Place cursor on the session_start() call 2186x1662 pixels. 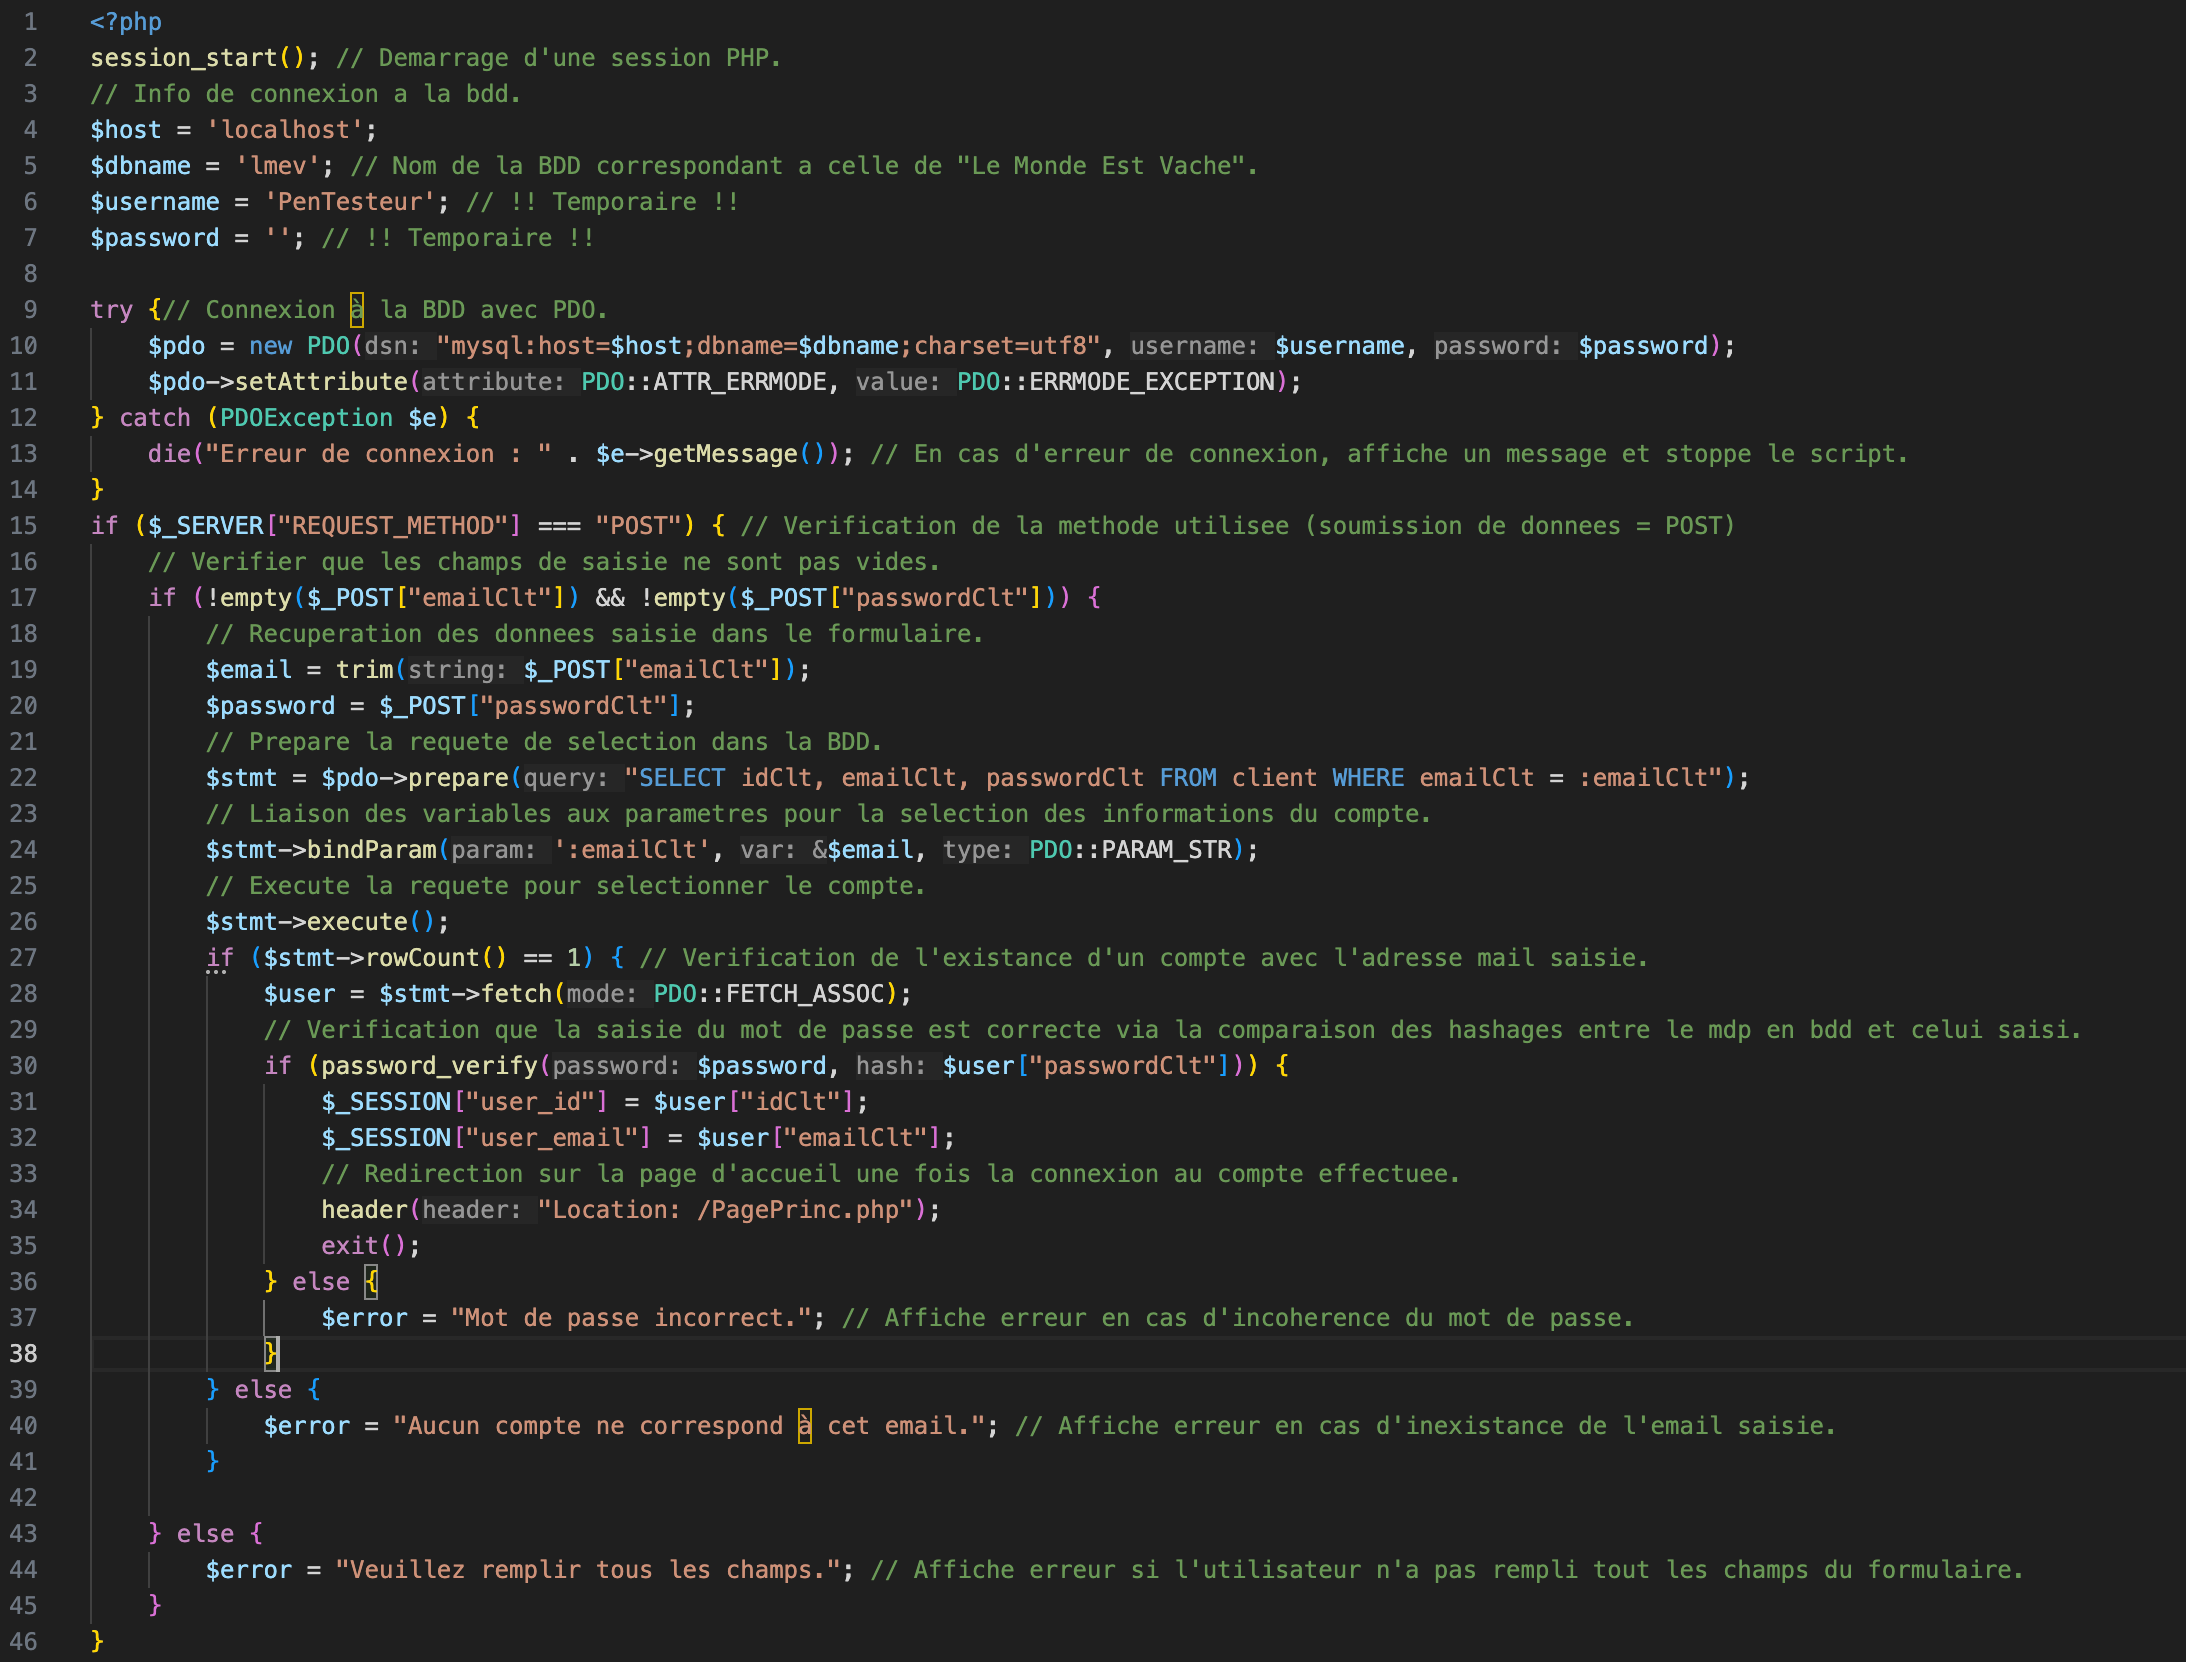click(190, 57)
